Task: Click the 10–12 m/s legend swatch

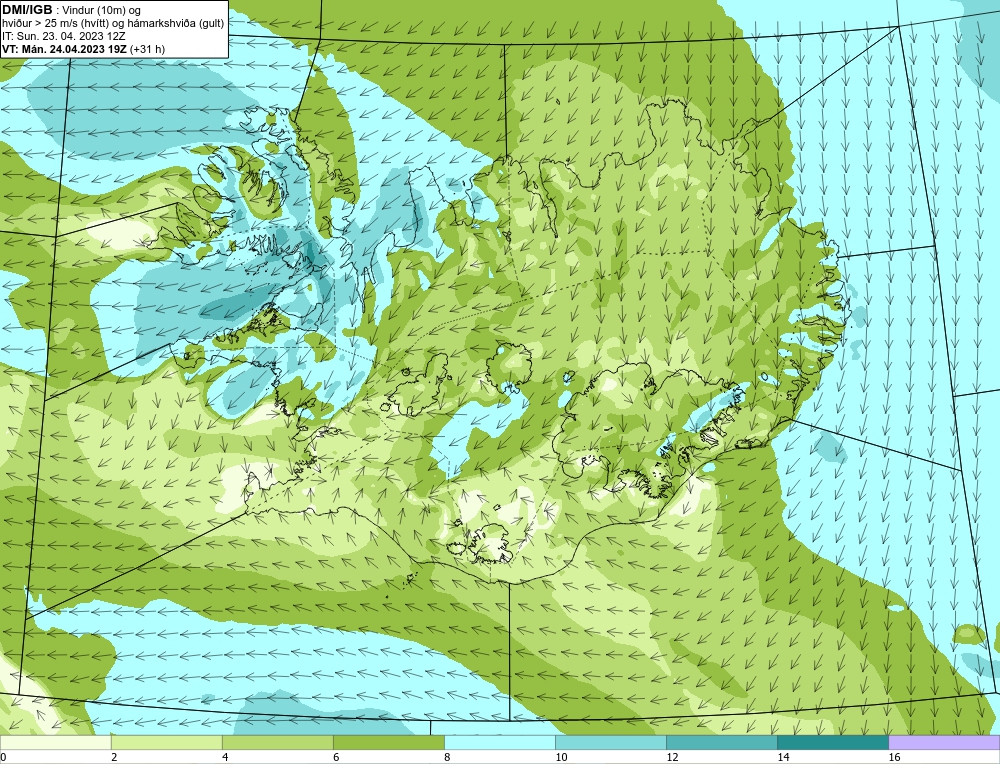Action: (x=610, y=742)
